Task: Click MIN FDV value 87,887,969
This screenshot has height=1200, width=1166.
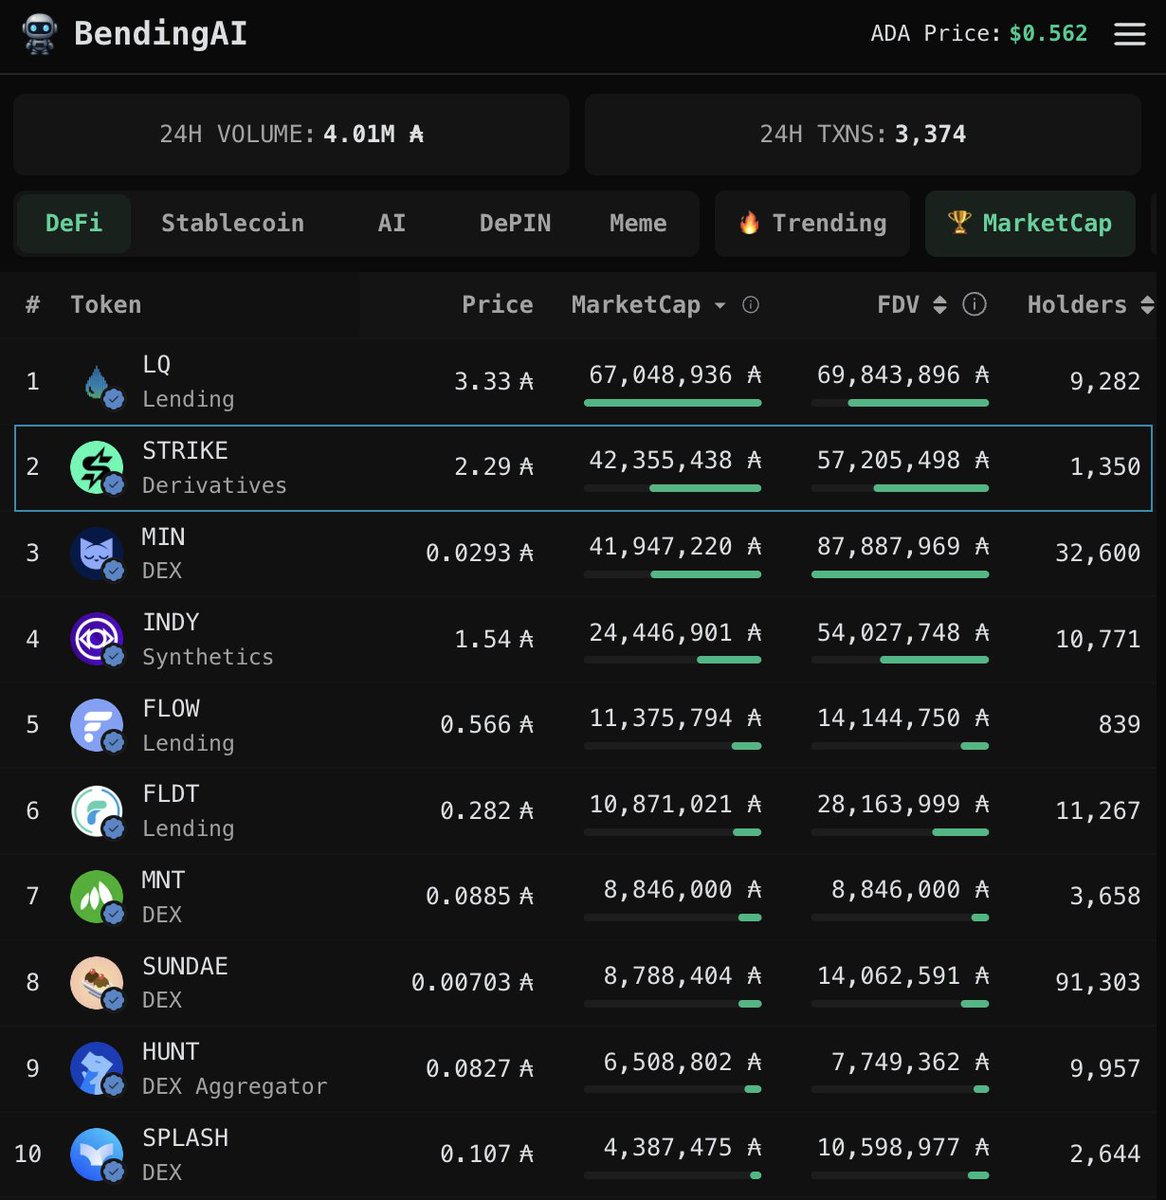Action: point(903,546)
